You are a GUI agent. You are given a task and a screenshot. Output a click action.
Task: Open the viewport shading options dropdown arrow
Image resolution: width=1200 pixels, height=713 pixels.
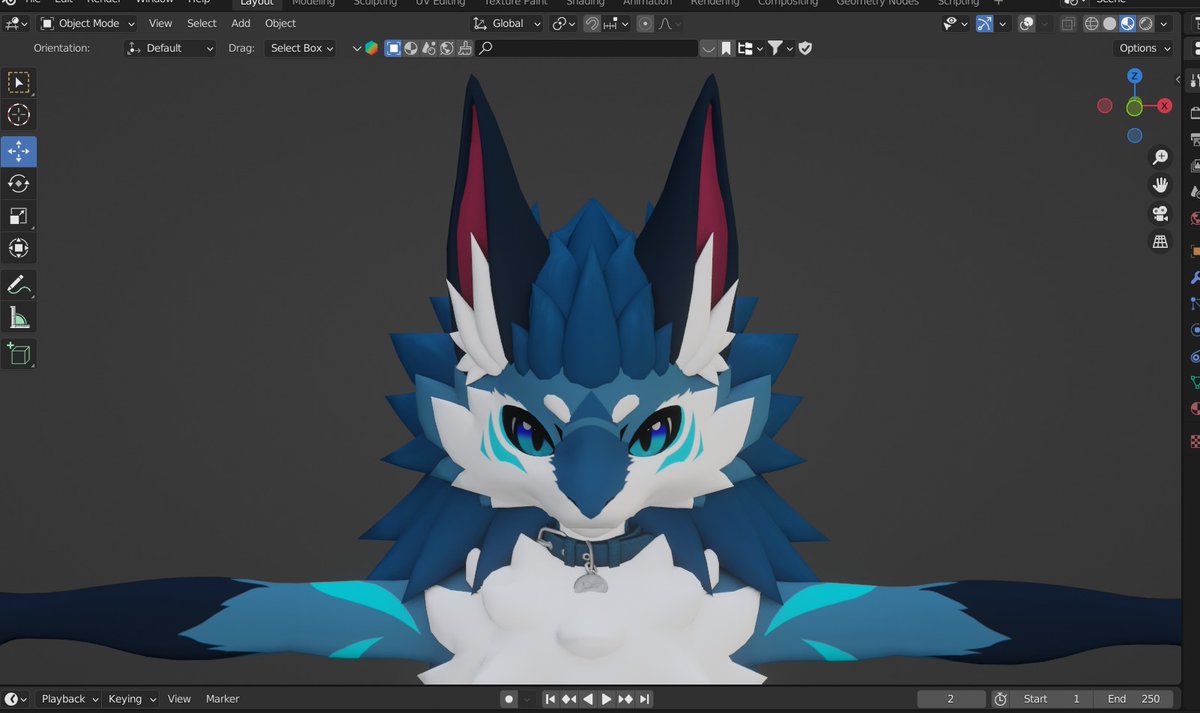1164,23
